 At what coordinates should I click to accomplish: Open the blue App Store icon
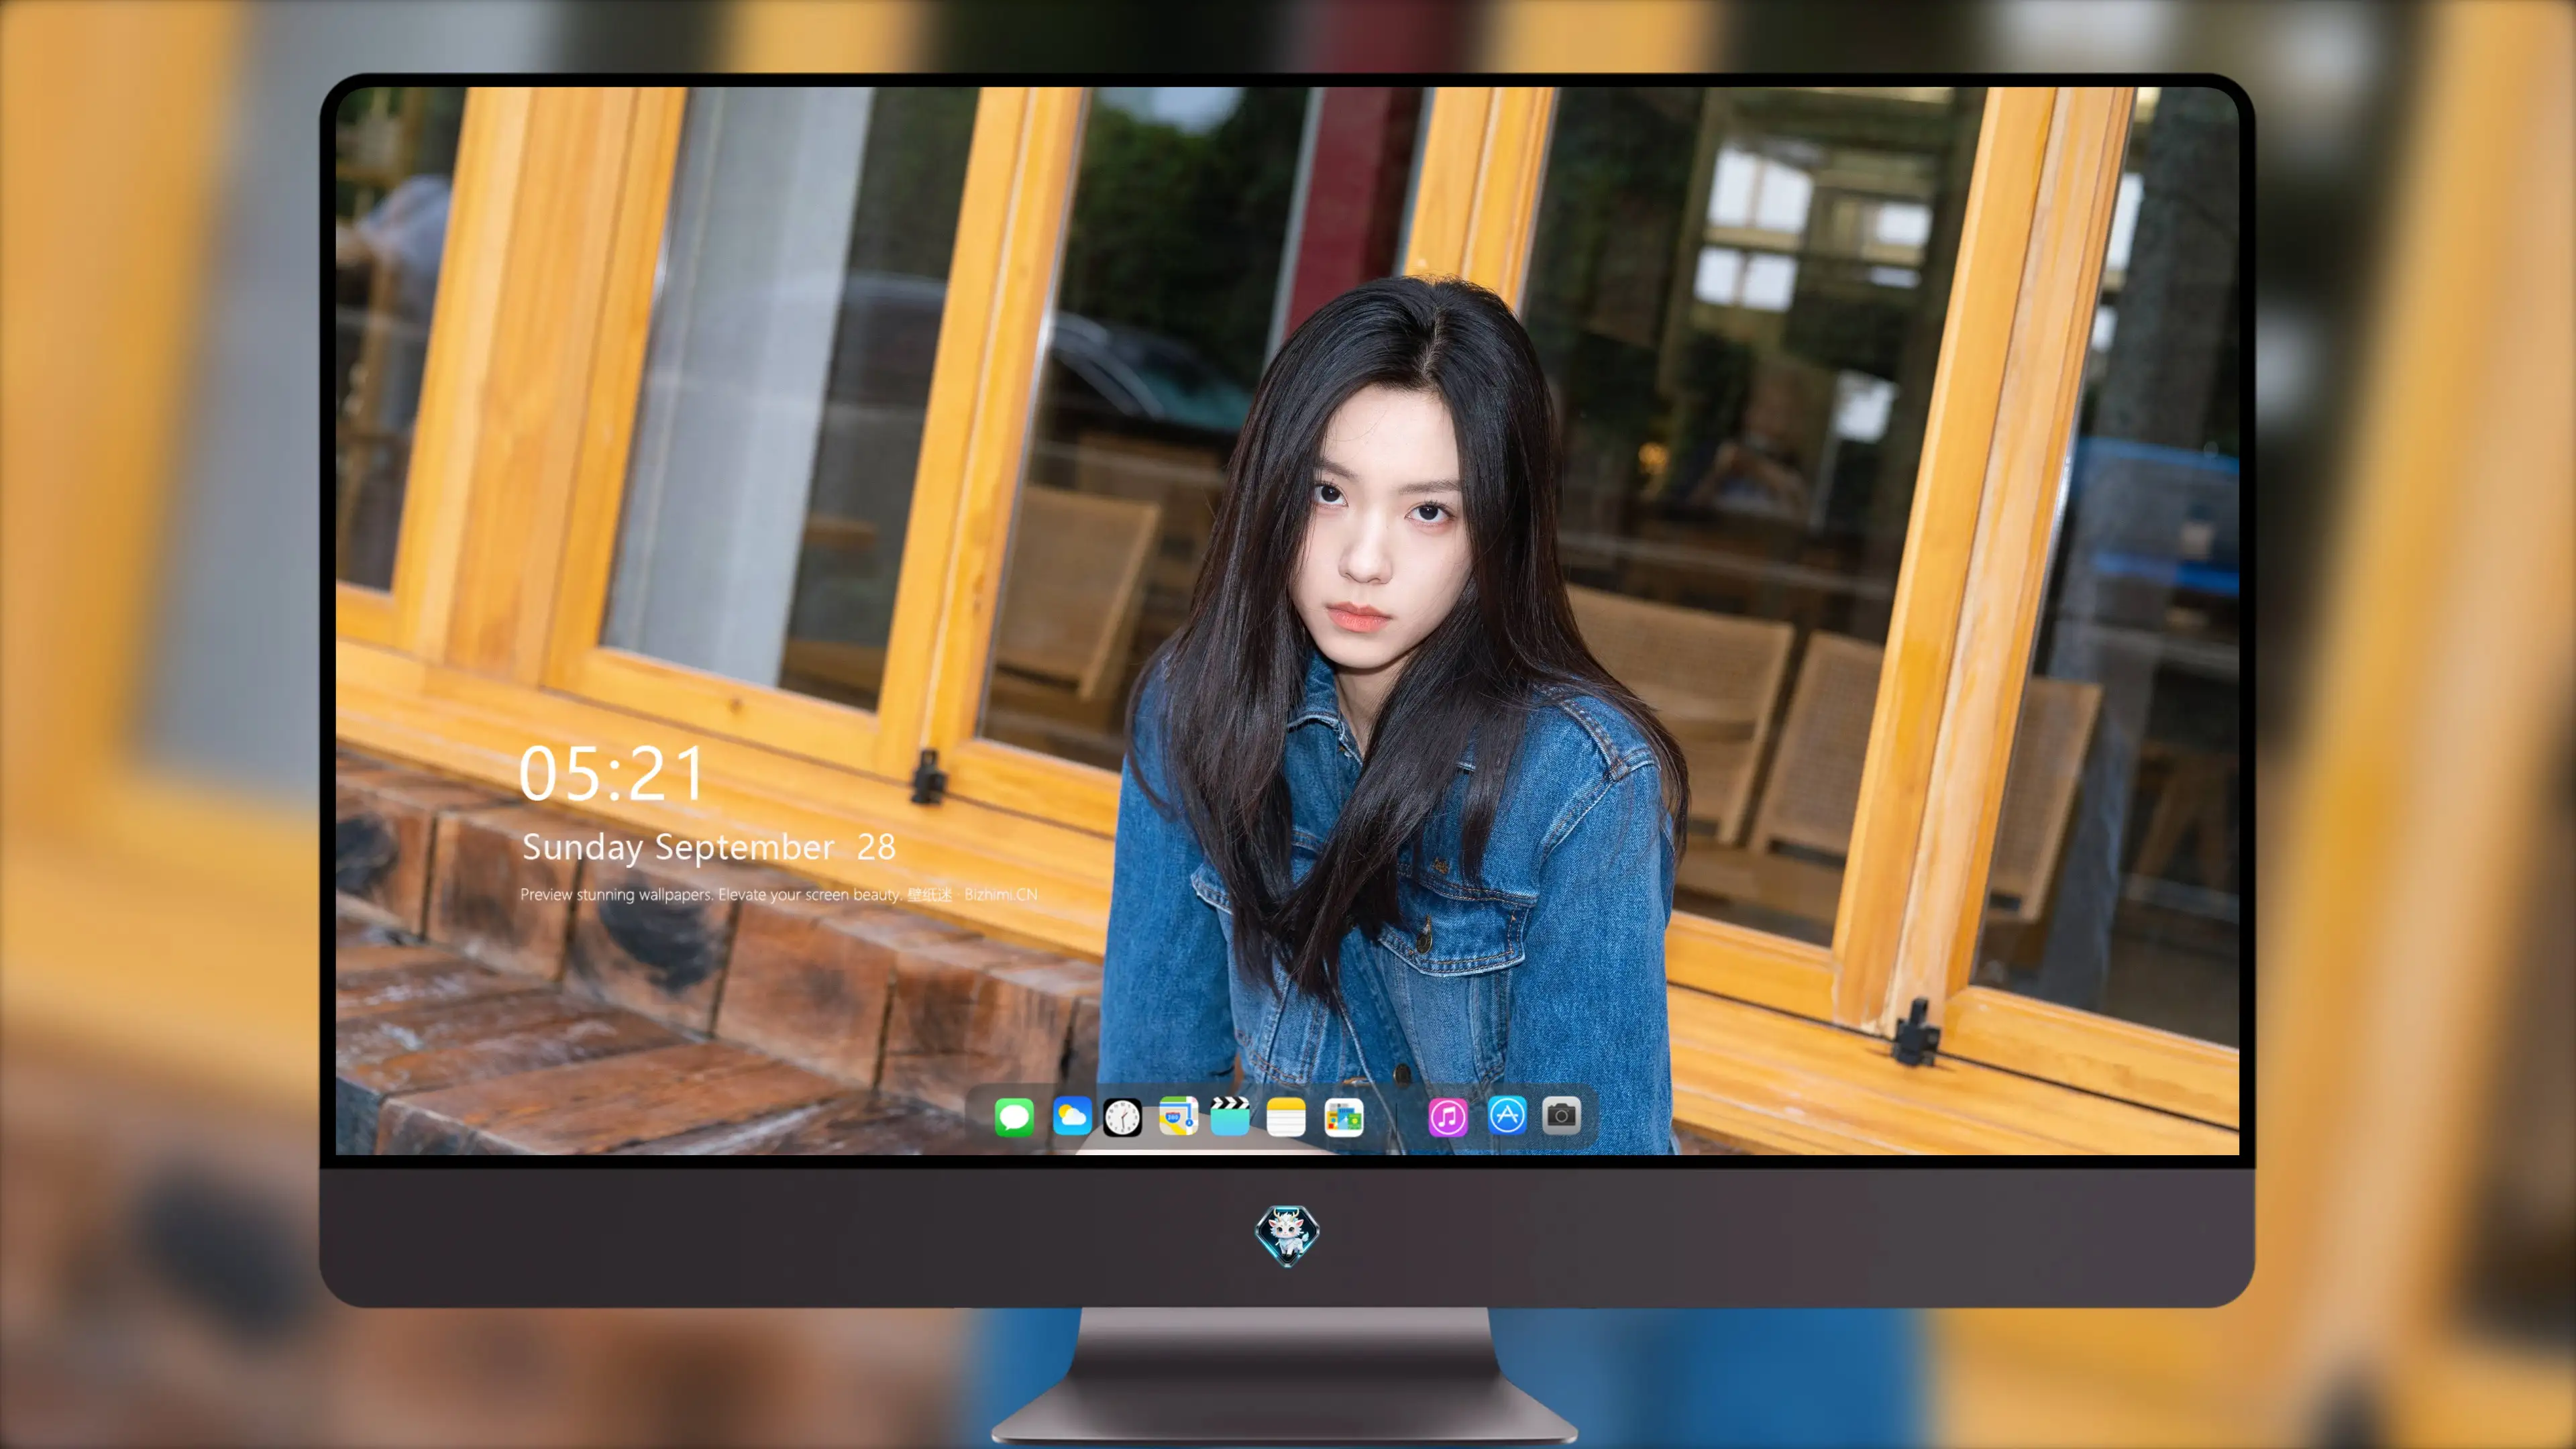1507,1115
